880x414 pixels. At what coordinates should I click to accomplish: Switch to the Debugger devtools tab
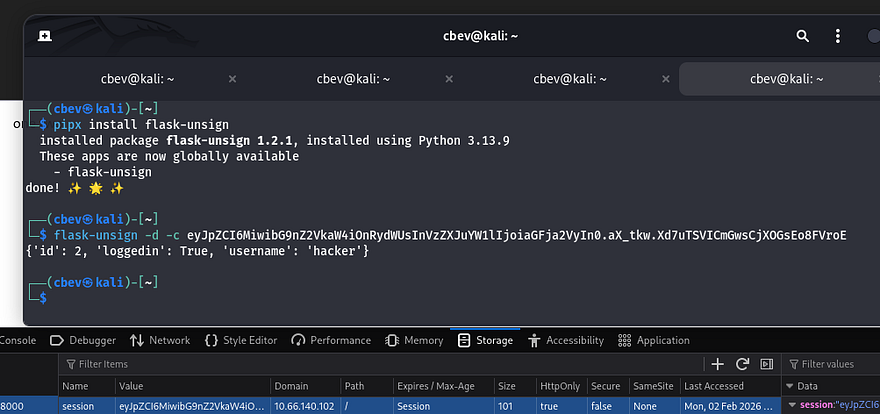click(84, 340)
